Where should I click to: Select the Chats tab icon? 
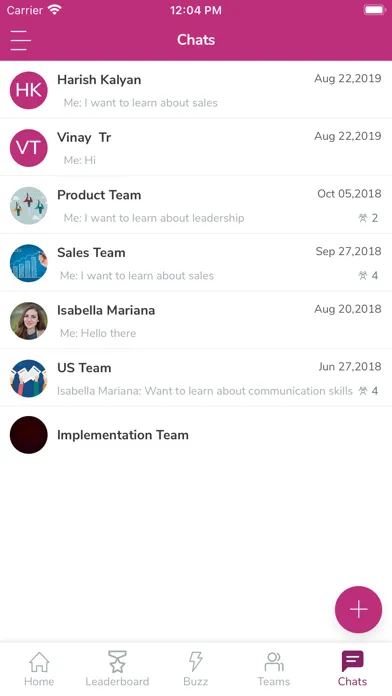point(352,661)
